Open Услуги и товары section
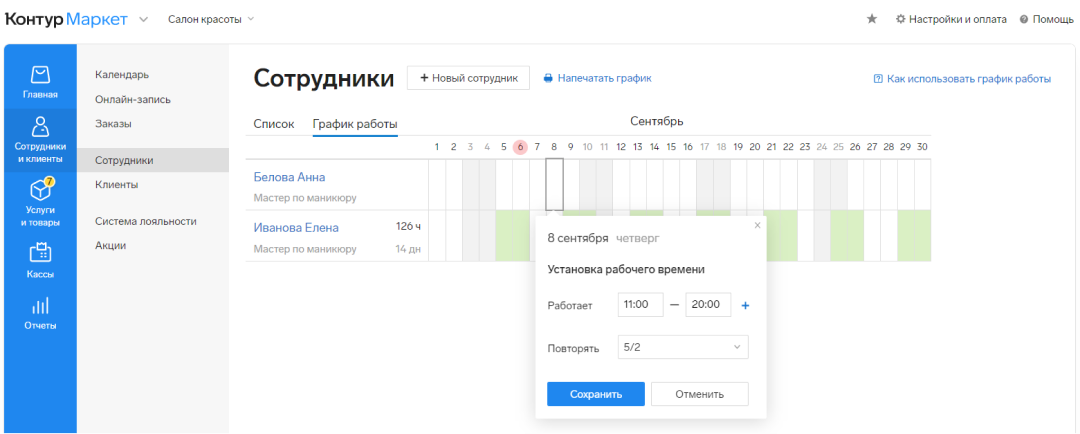The width and height of the screenshot is (1080, 434). tap(40, 200)
